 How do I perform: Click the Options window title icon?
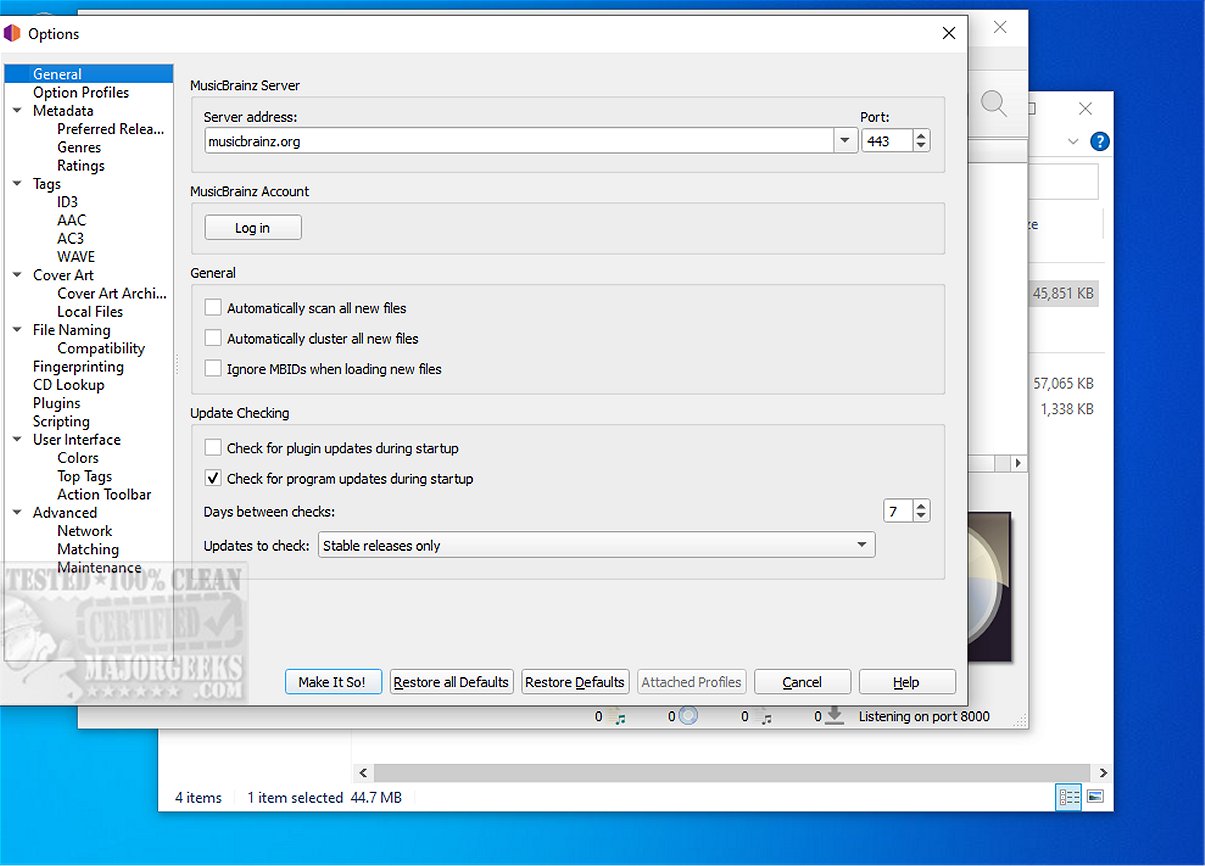tap(13, 33)
